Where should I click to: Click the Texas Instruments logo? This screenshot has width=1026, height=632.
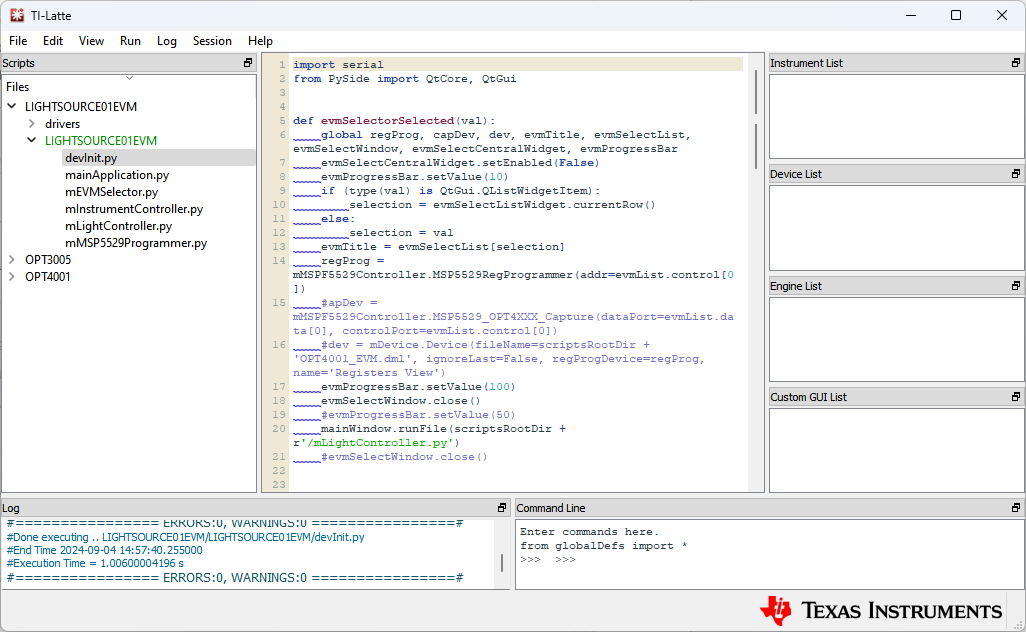(881, 610)
